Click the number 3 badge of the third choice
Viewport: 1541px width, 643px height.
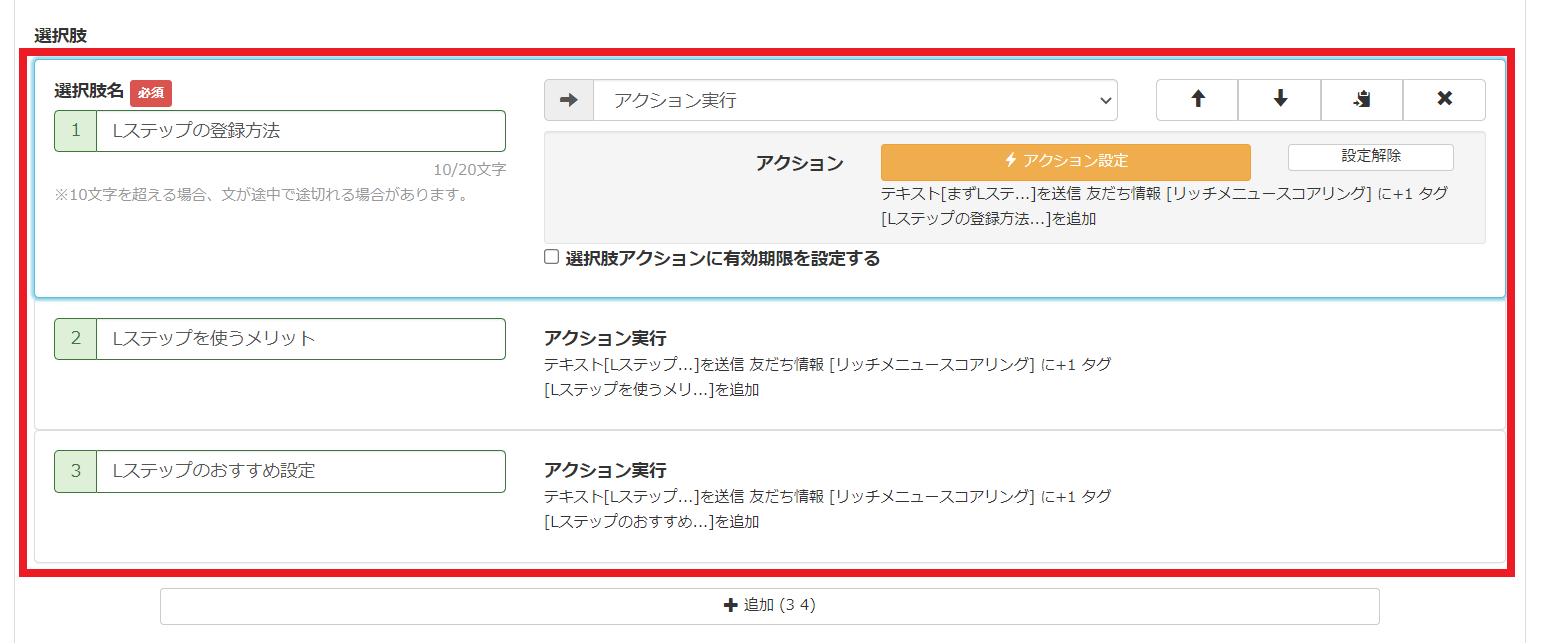click(x=76, y=471)
